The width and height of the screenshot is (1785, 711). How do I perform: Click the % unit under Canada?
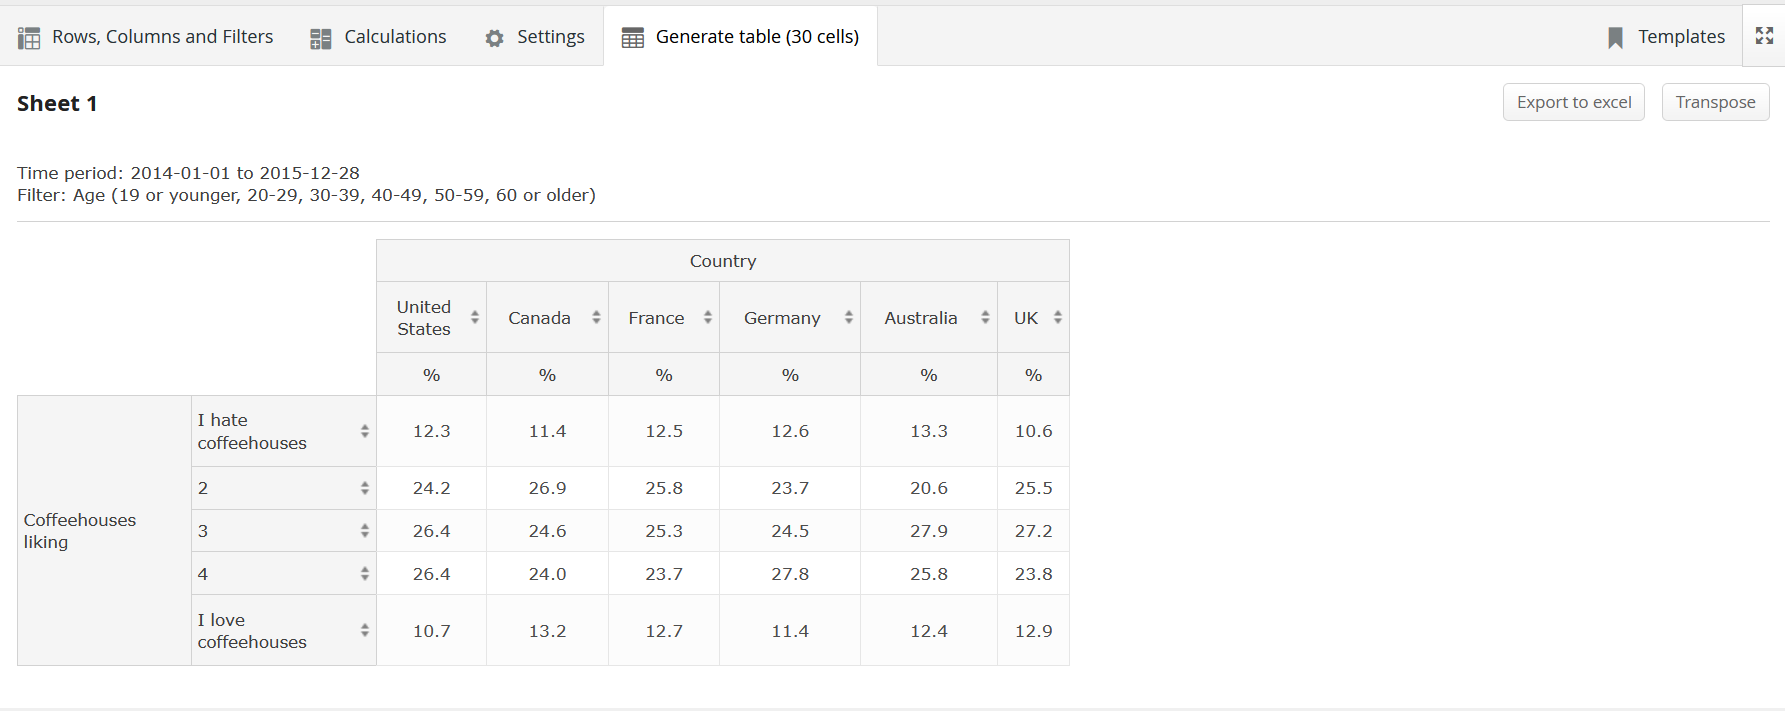point(547,375)
